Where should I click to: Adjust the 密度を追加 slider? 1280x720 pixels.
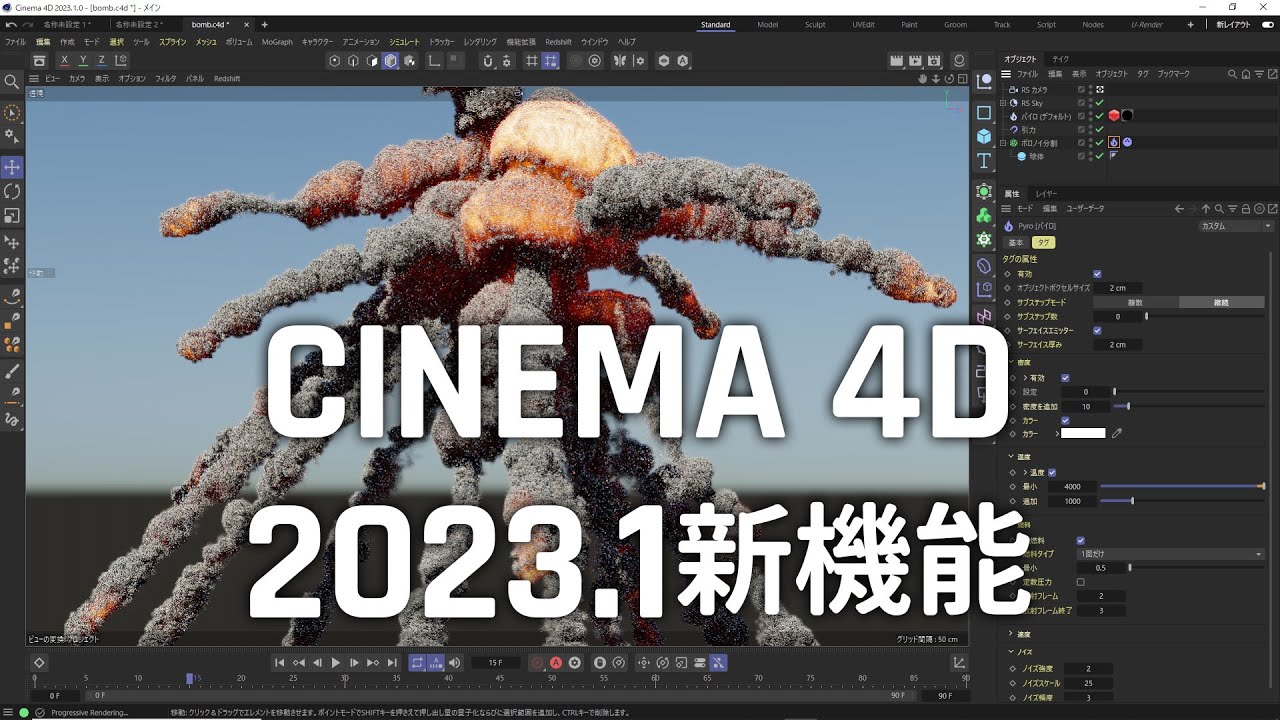point(1188,406)
